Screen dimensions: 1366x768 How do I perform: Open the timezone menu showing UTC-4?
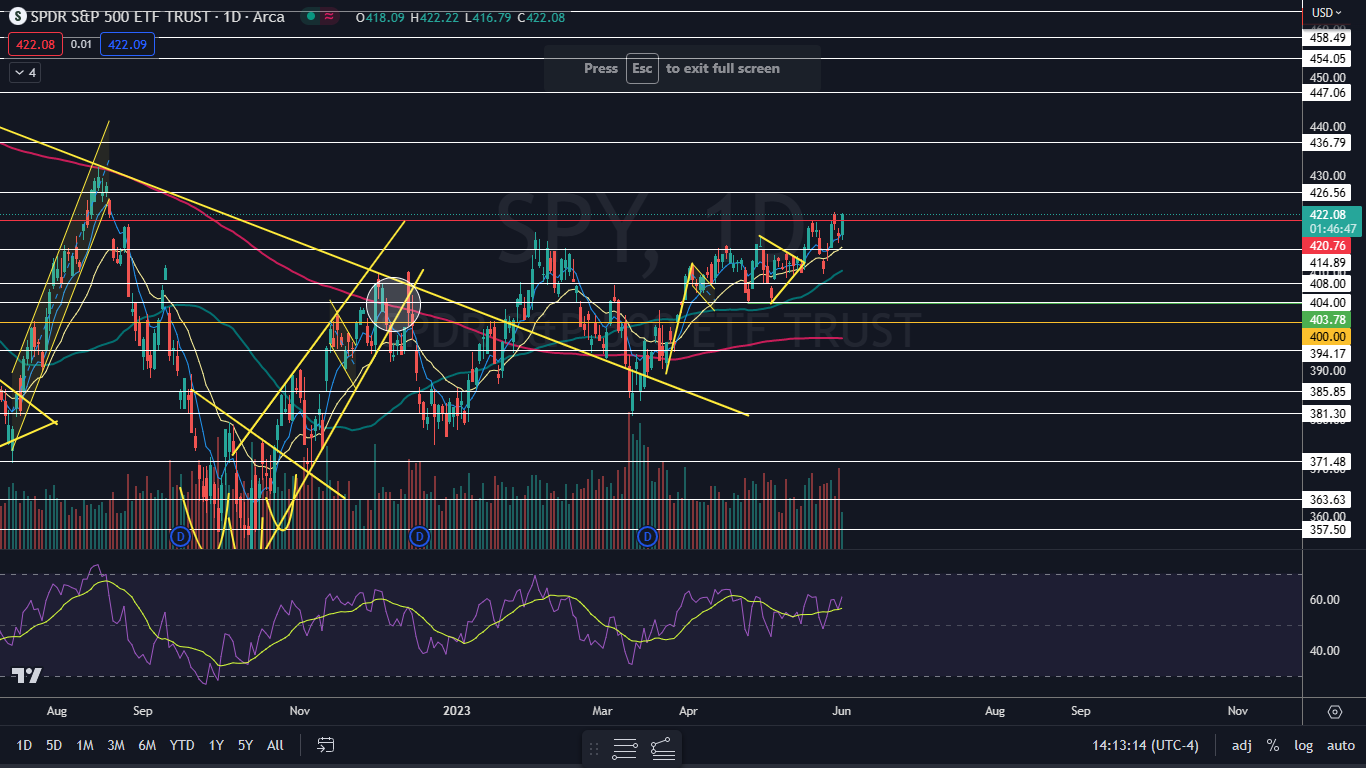(1146, 745)
